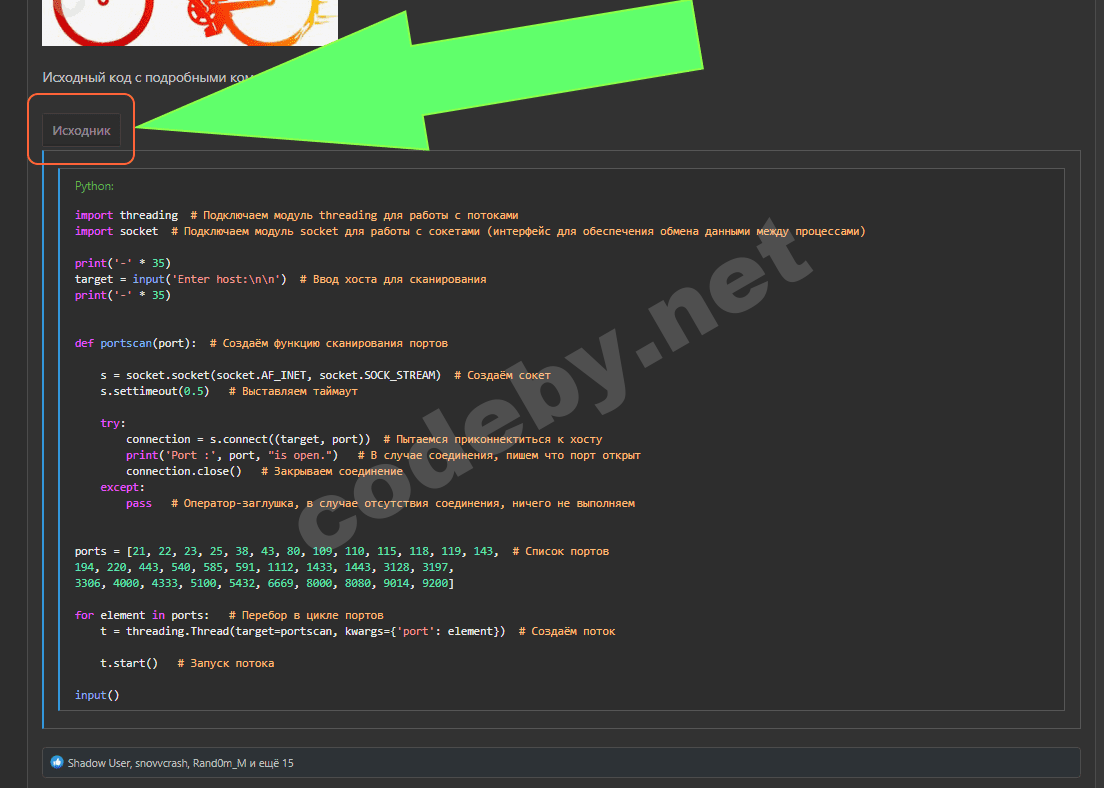Click the final 'input()' code line

pyautogui.click(x=97, y=695)
